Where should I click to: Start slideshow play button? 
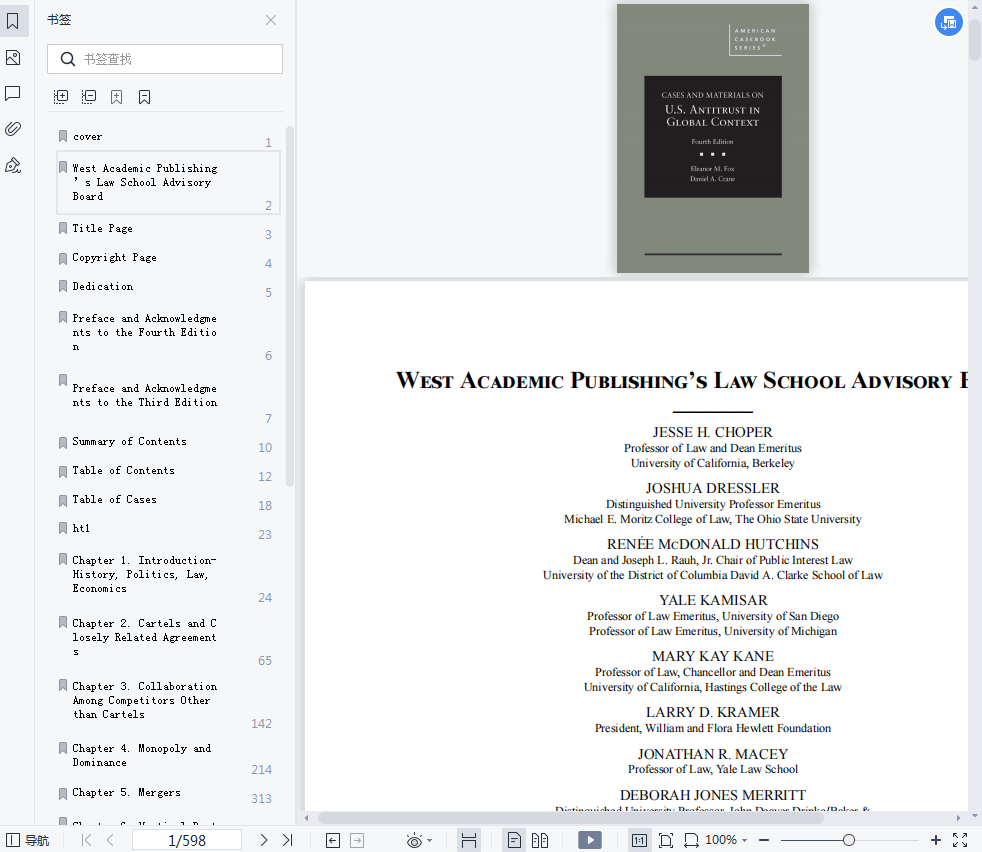[590, 840]
